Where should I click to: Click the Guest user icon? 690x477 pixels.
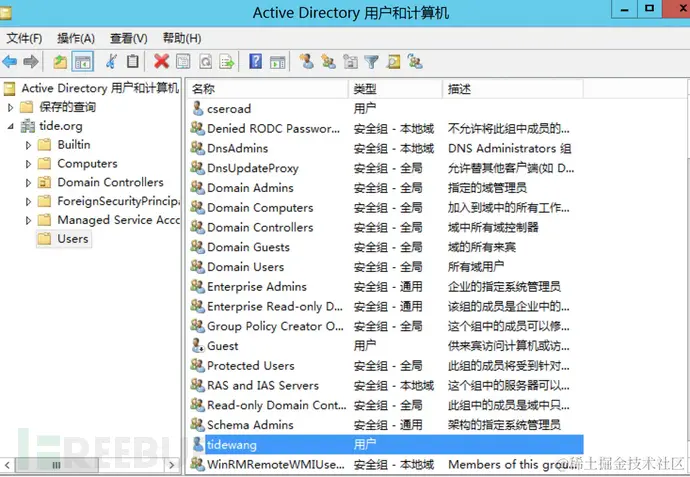(x=198, y=346)
